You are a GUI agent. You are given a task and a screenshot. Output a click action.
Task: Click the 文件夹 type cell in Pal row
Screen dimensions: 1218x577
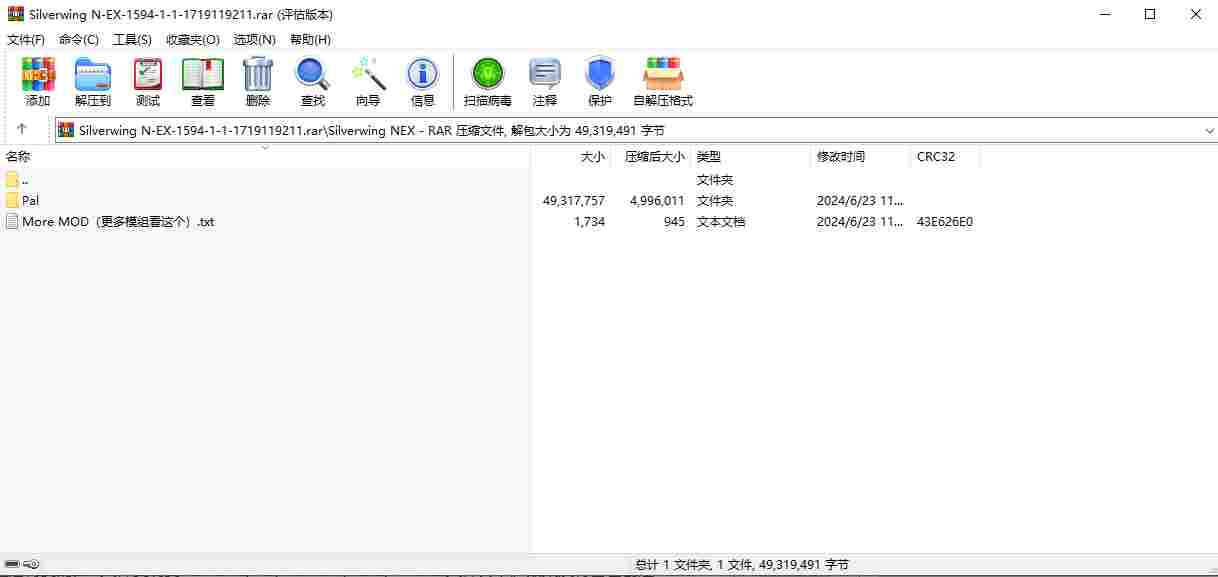tap(715, 200)
